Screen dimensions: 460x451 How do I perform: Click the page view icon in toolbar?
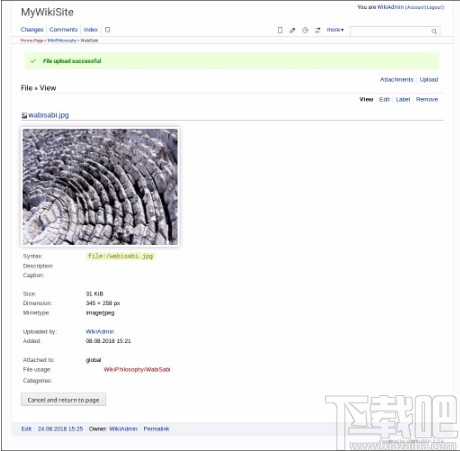pos(280,30)
